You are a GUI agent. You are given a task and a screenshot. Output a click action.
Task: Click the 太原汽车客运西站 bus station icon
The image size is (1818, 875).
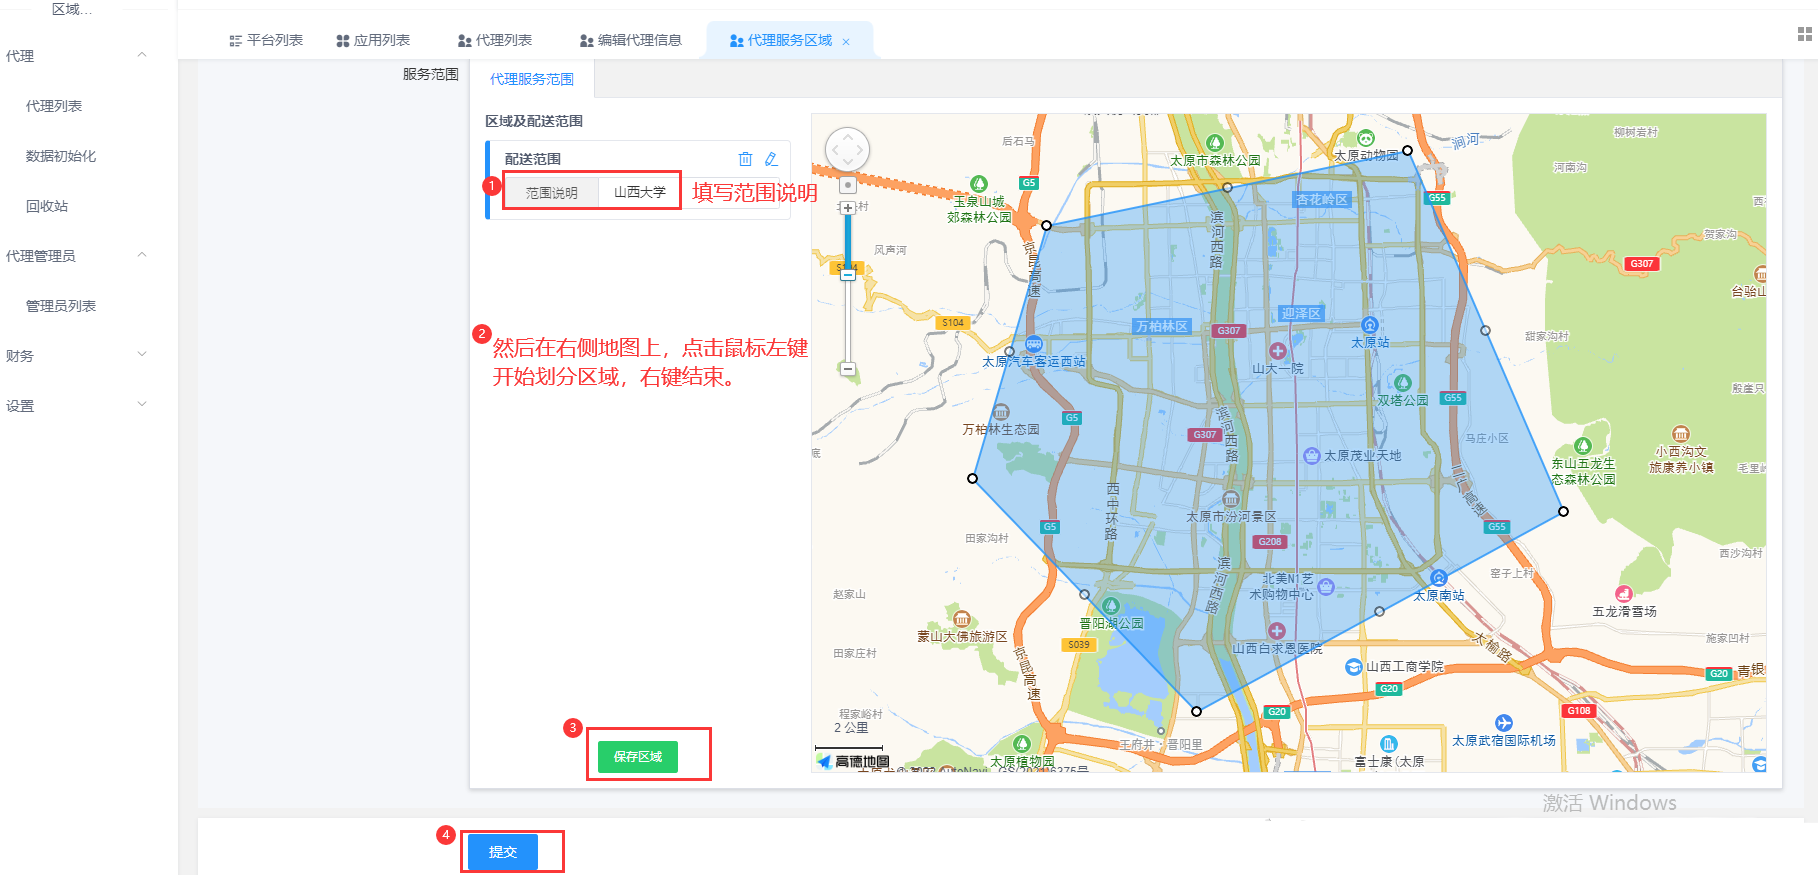(x=1034, y=345)
